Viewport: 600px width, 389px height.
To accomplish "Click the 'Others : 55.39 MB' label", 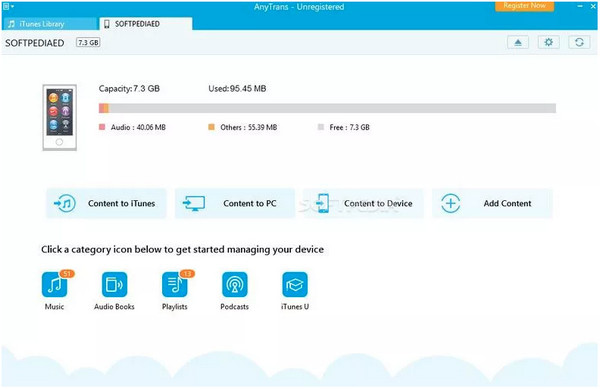I will coord(249,127).
